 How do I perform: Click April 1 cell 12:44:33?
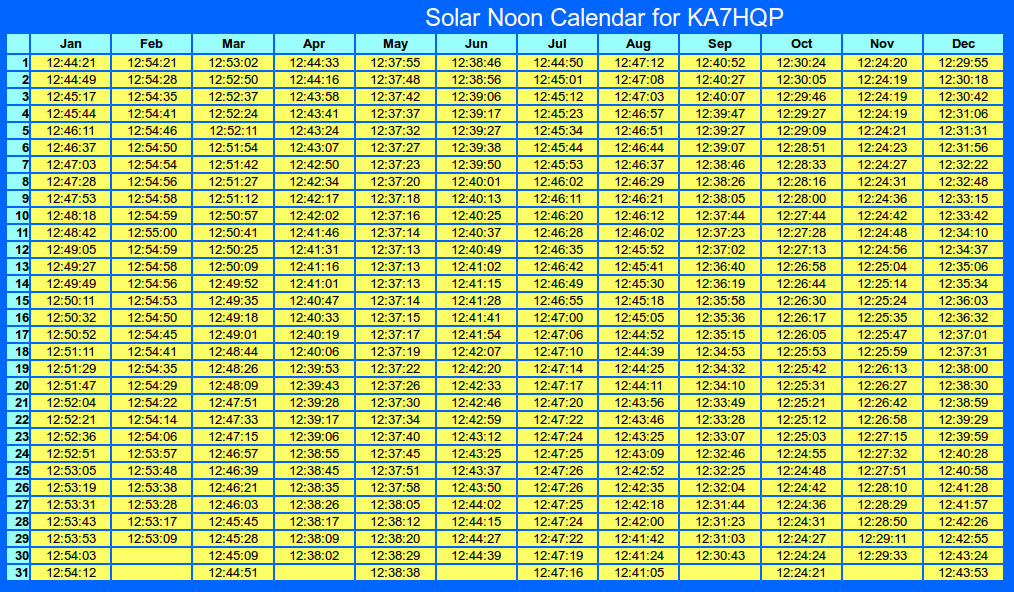pyautogui.click(x=314, y=63)
